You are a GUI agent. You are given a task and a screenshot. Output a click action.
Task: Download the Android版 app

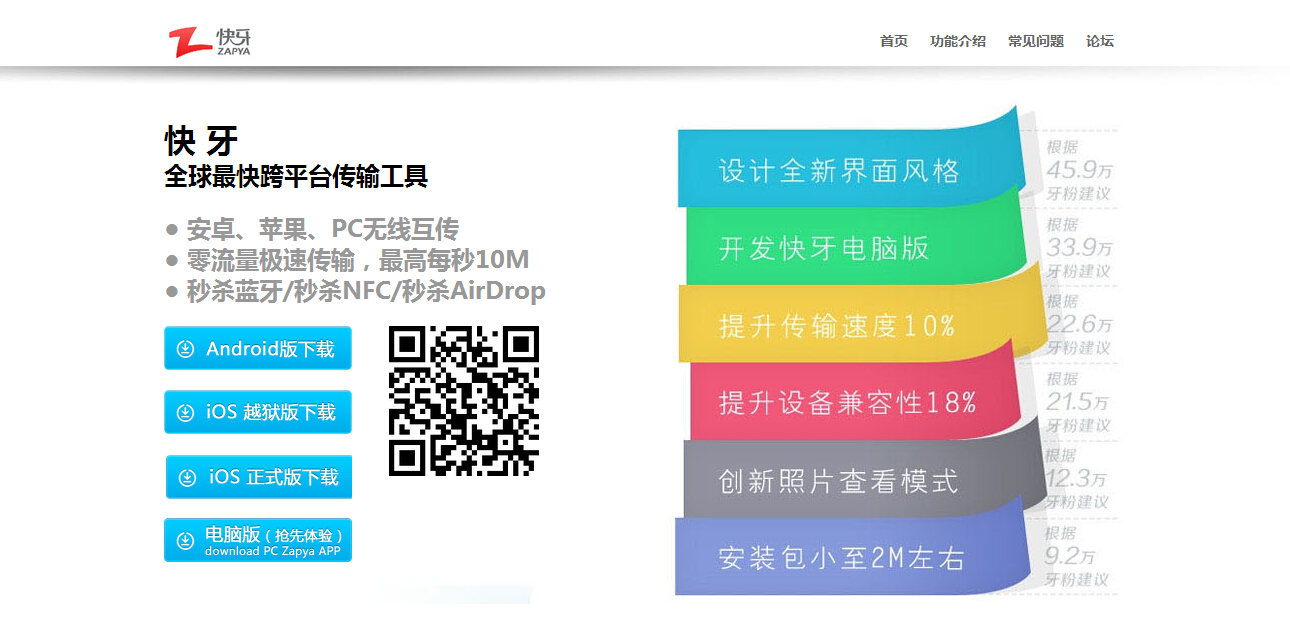(x=258, y=348)
